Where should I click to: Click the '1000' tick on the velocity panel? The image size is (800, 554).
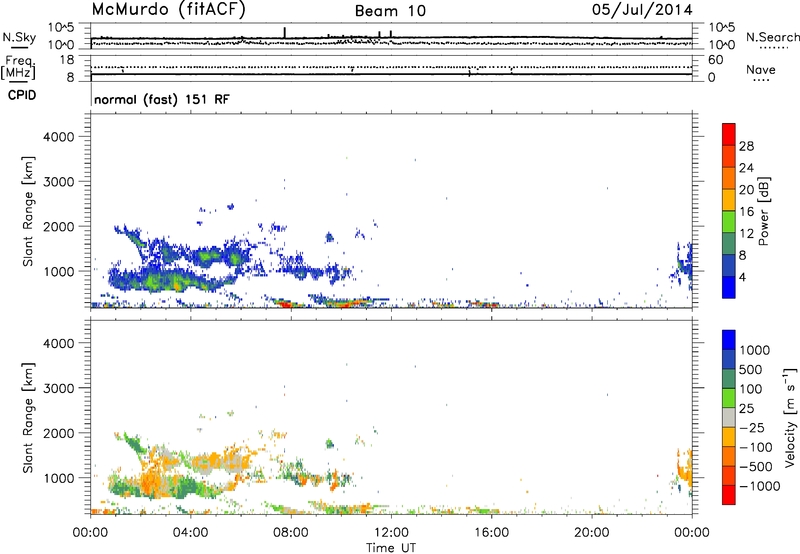tap(58, 478)
